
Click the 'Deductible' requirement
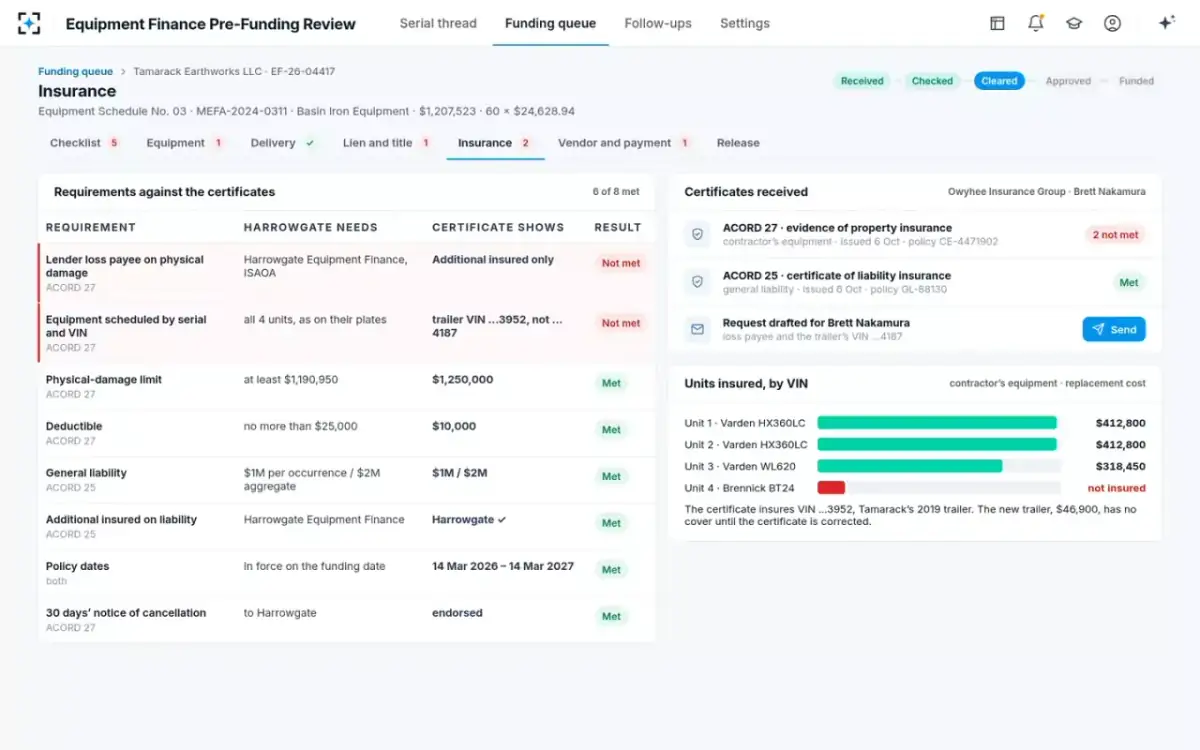pos(74,426)
